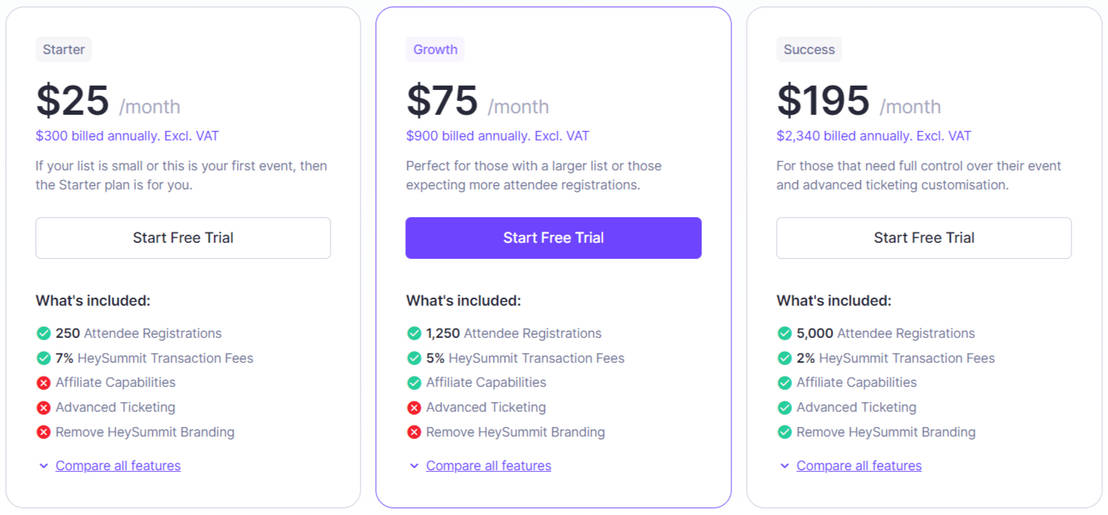Expand chevron beside Starter Compare all features
The image size is (1108, 515).
[x=44, y=466]
